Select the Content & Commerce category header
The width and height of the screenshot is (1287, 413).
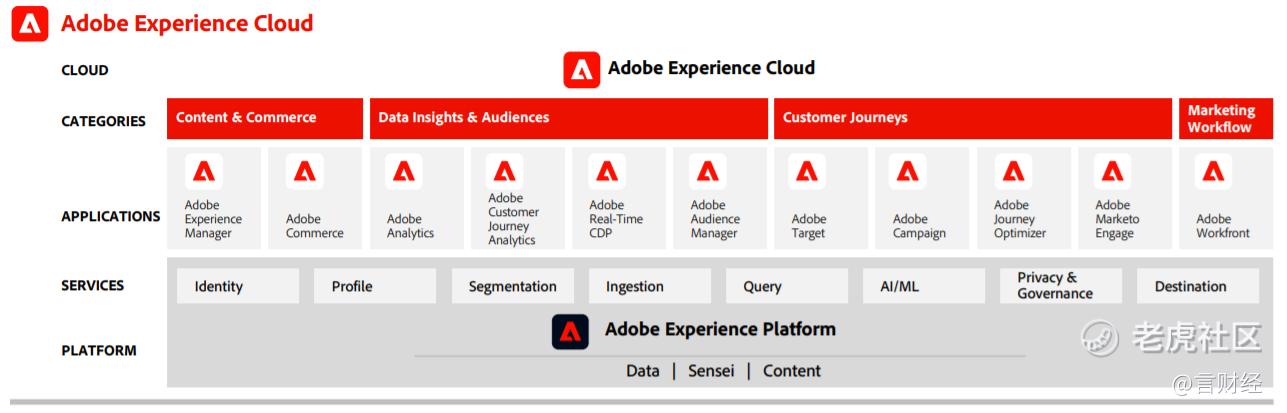[x=265, y=118]
